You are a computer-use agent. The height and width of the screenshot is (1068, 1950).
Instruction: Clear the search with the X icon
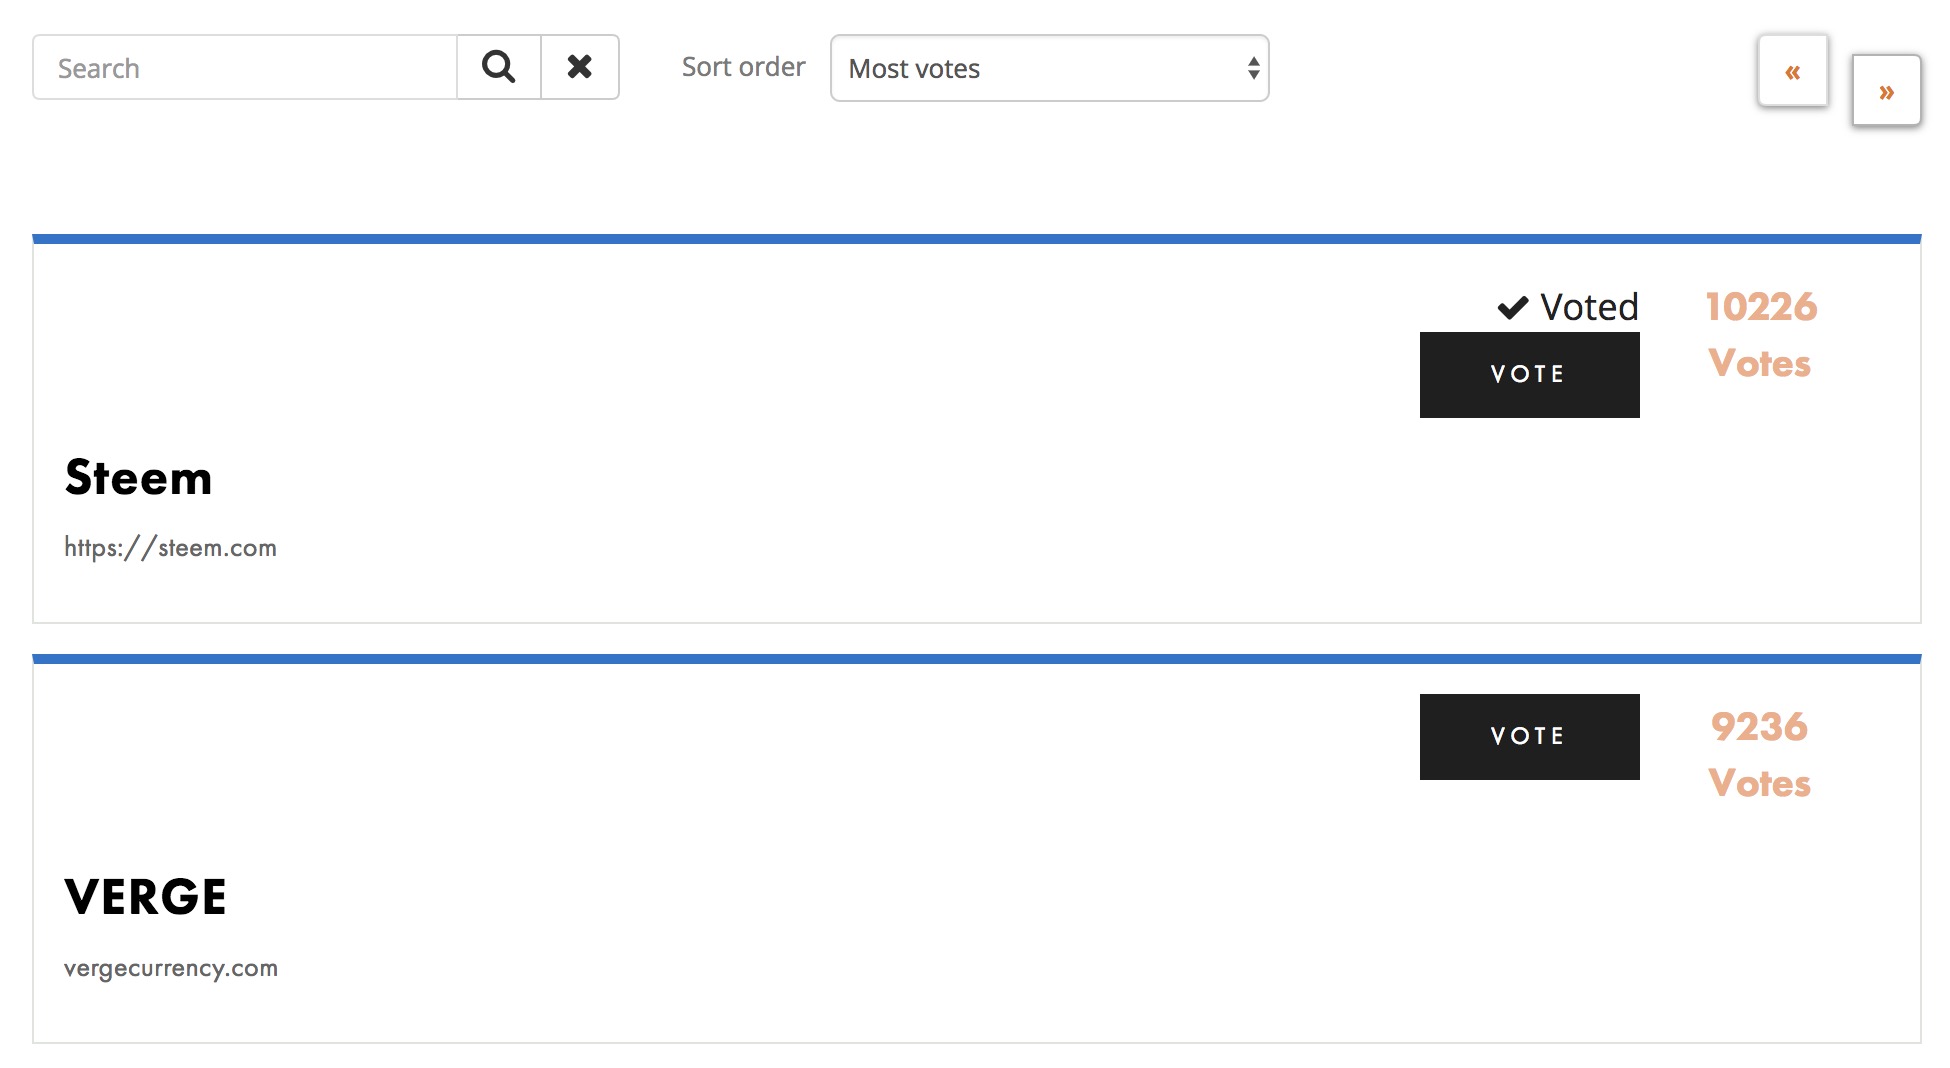(x=579, y=67)
